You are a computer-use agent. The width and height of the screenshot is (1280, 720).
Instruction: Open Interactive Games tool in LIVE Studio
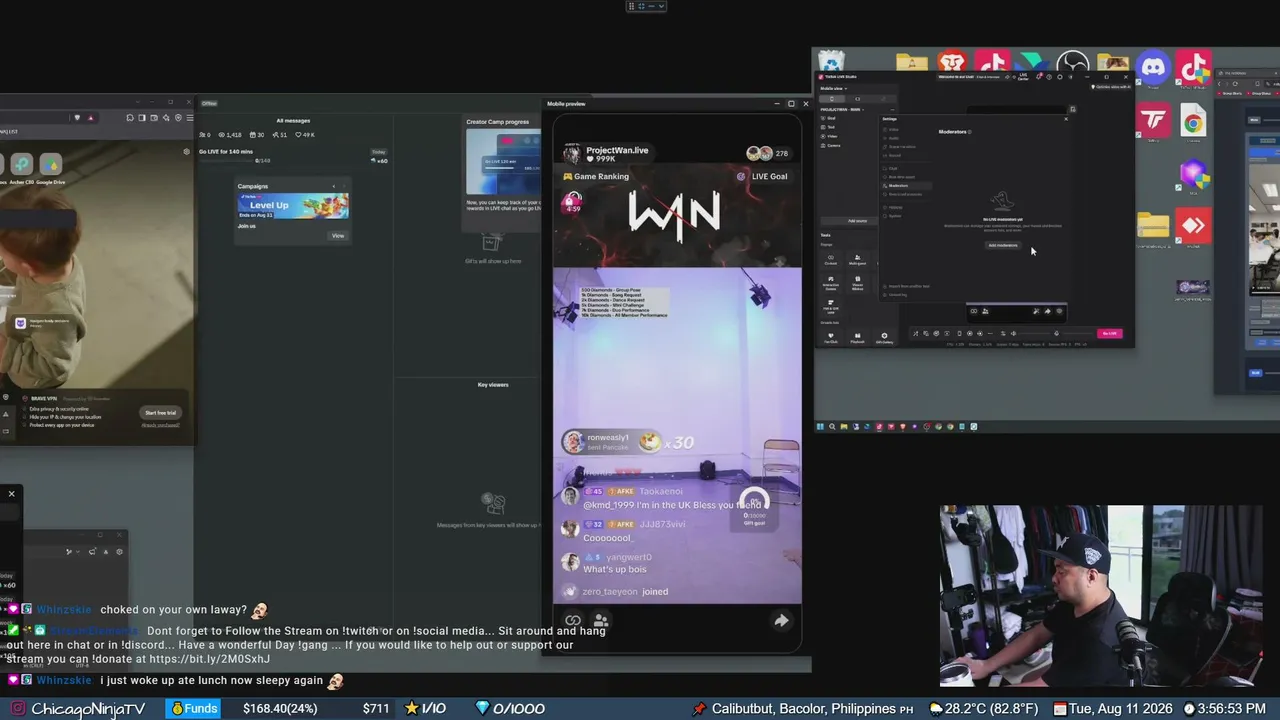[x=830, y=283]
